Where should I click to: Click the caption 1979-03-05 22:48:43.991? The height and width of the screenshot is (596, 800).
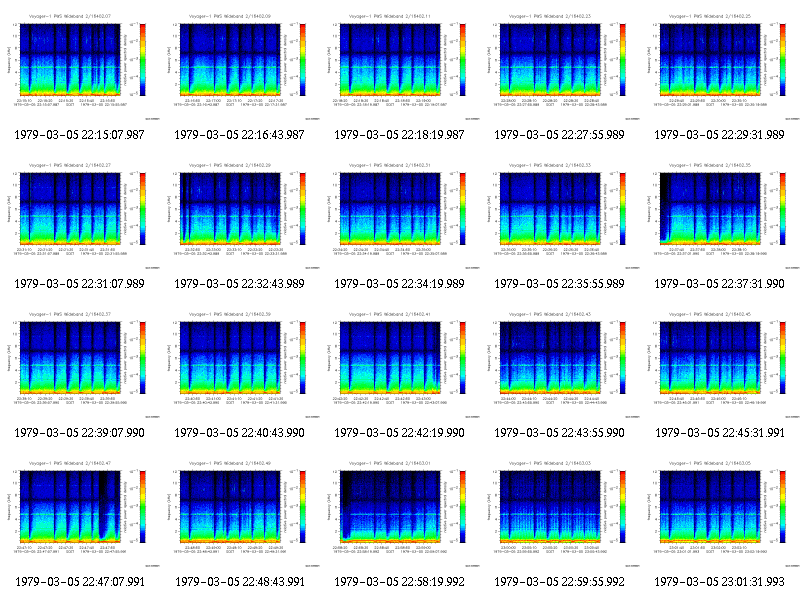tap(240, 582)
